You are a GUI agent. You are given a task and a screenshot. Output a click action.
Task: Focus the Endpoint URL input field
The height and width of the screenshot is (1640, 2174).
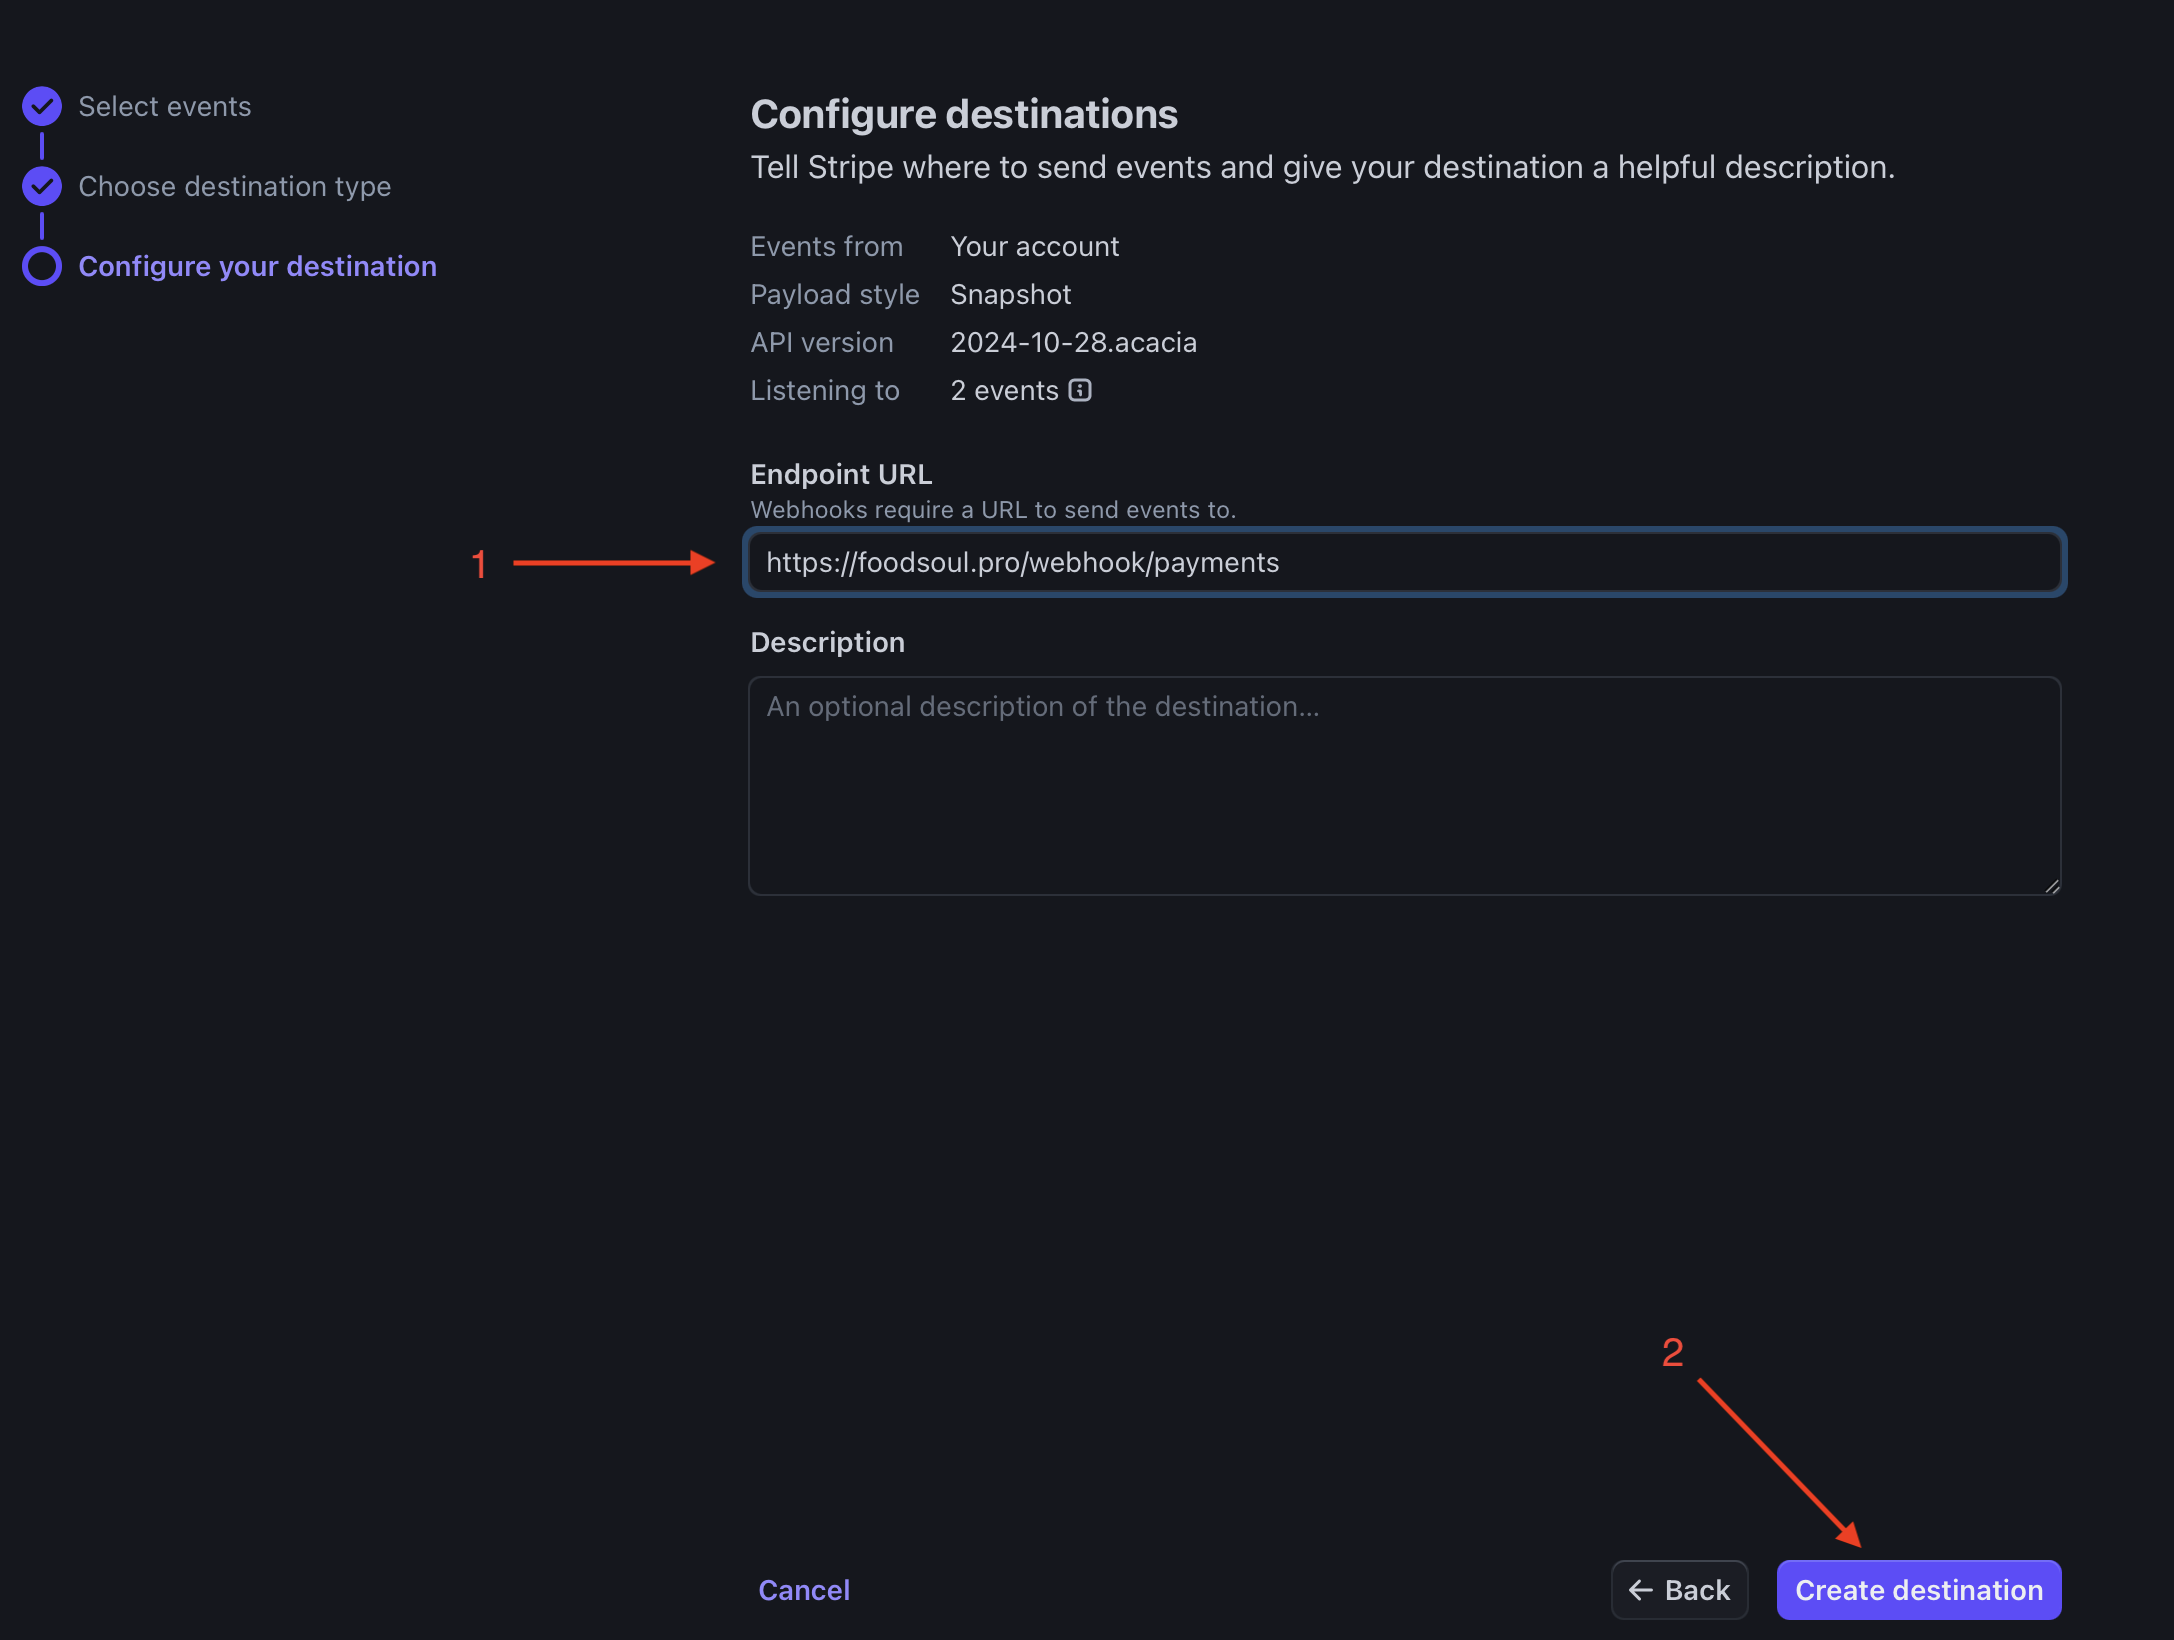[x=1404, y=562]
